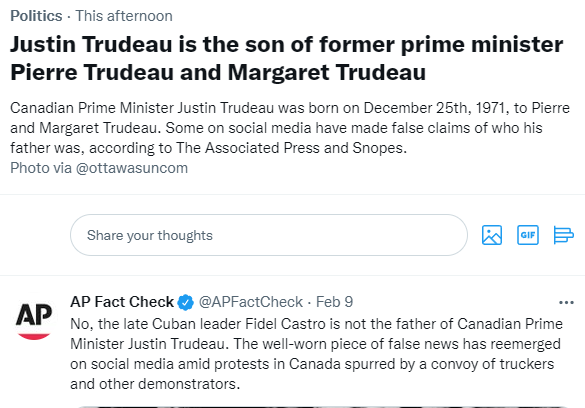Screen dimensions: 585x408
Task: Select the event description paragraph about Trudeau
Action: [290, 128]
